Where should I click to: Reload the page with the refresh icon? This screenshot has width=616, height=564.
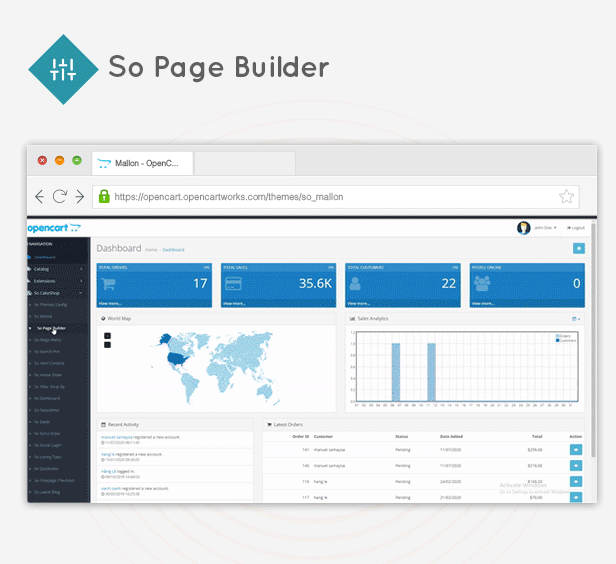[60, 196]
